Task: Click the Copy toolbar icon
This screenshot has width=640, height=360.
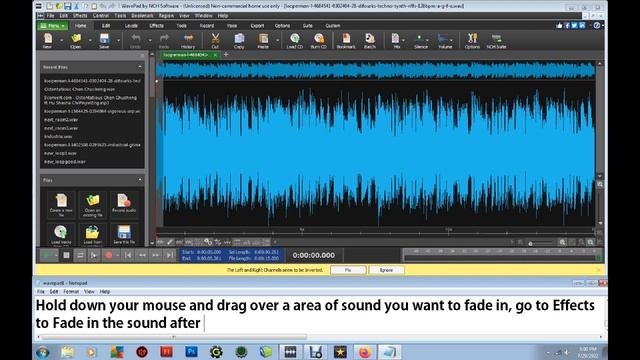Action: pyautogui.click(x=239, y=41)
